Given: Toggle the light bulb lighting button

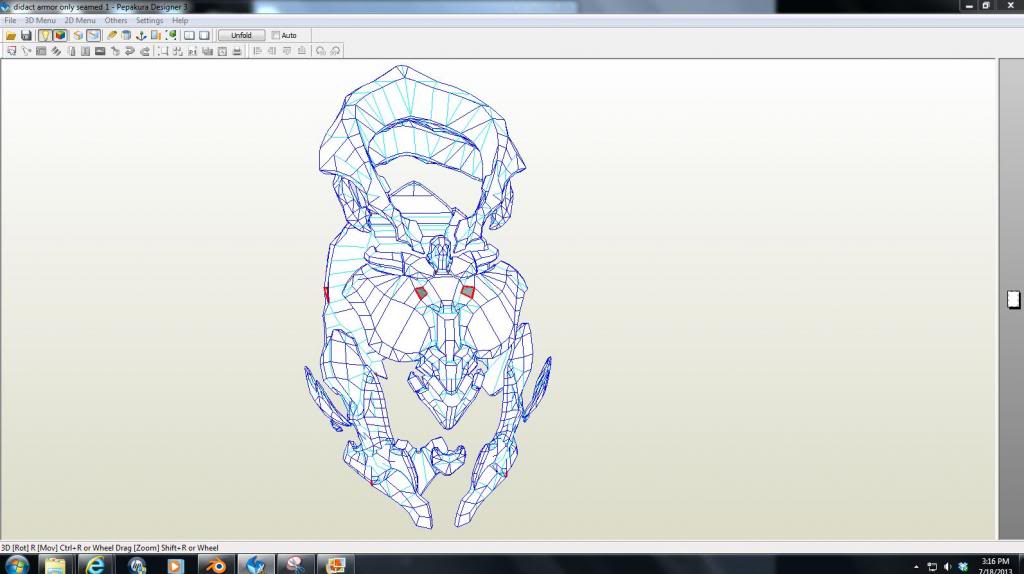Looking at the screenshot, I should point(45,35).
